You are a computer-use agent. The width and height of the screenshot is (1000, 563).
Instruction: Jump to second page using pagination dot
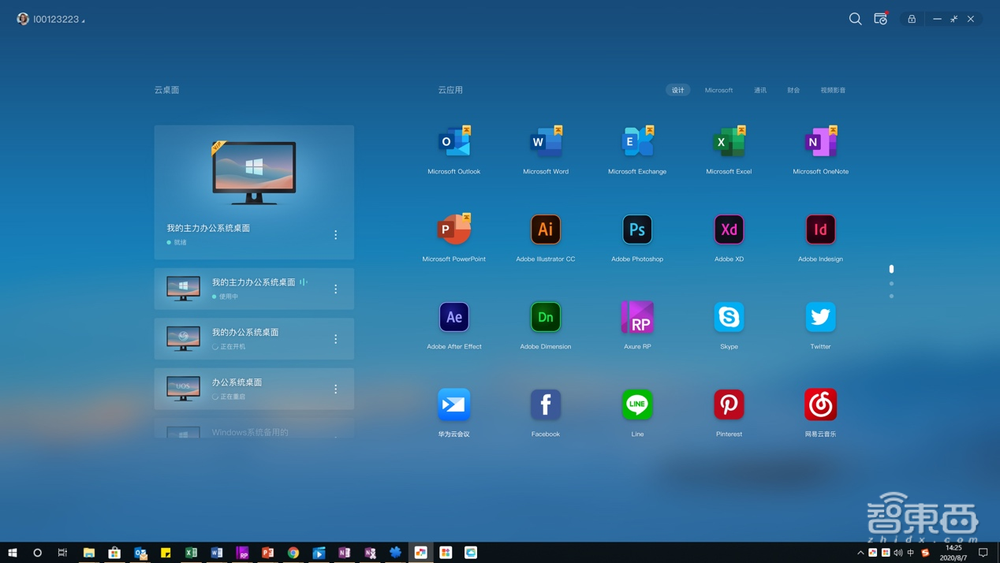[891, 284]
